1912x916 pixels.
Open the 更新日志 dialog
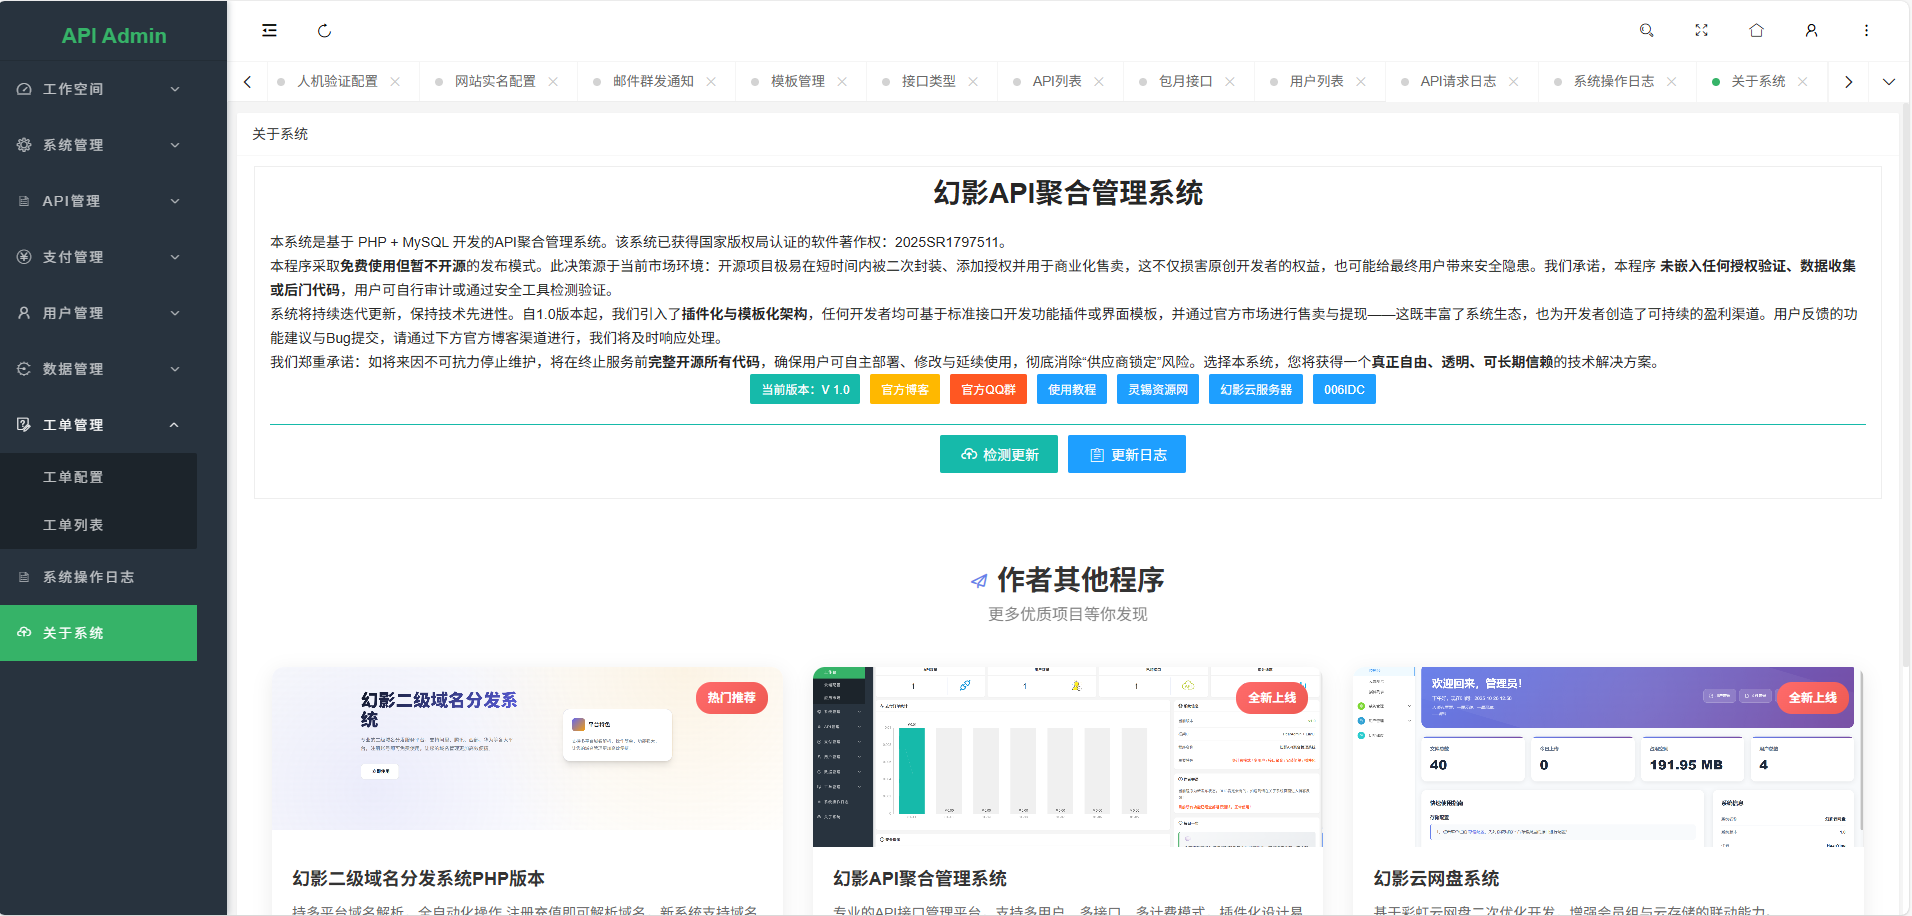1126,454
